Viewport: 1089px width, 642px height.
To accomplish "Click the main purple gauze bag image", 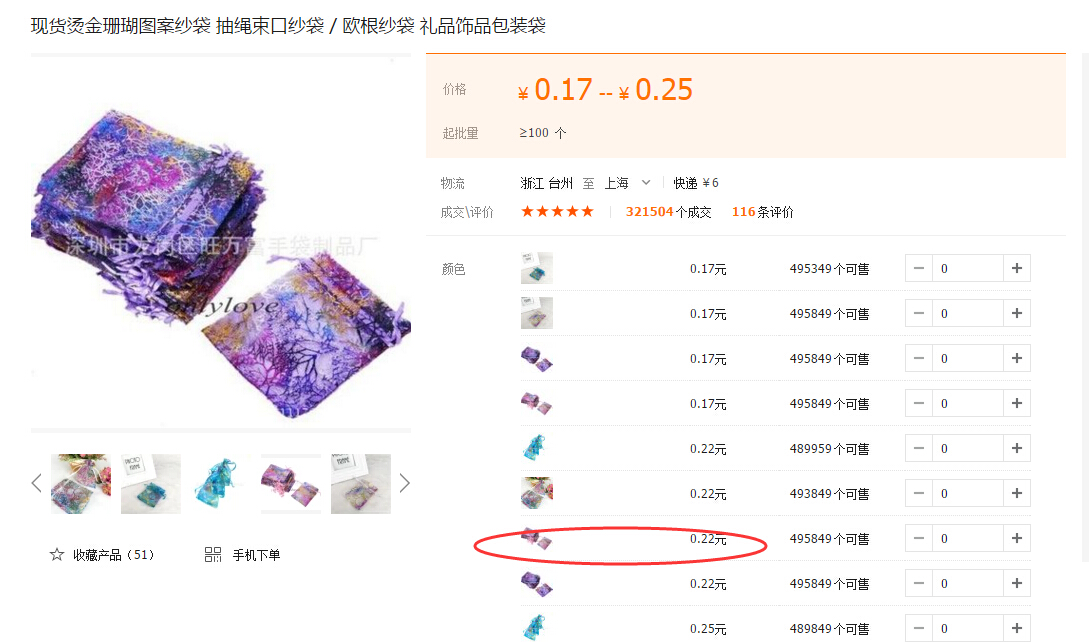I will point(221,243).
